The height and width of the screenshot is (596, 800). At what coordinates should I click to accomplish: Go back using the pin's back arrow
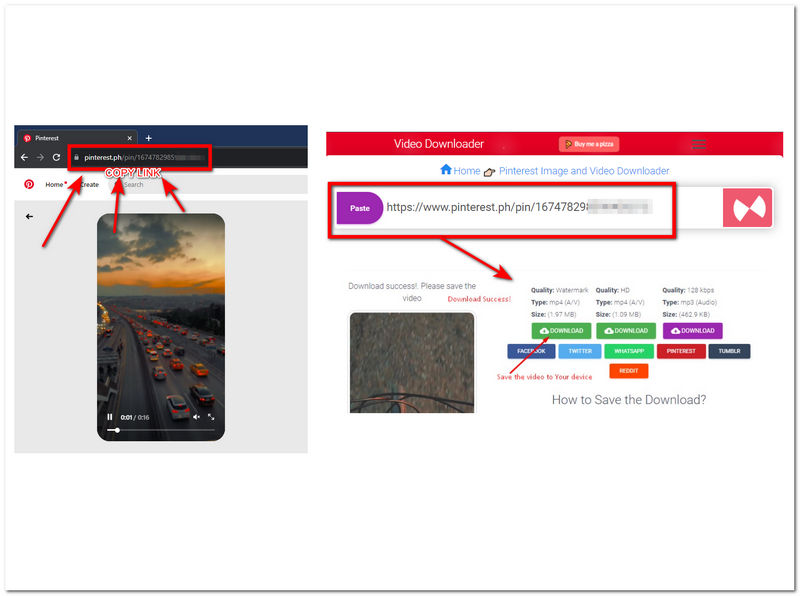pyautogui.click(x=29, y=216)
